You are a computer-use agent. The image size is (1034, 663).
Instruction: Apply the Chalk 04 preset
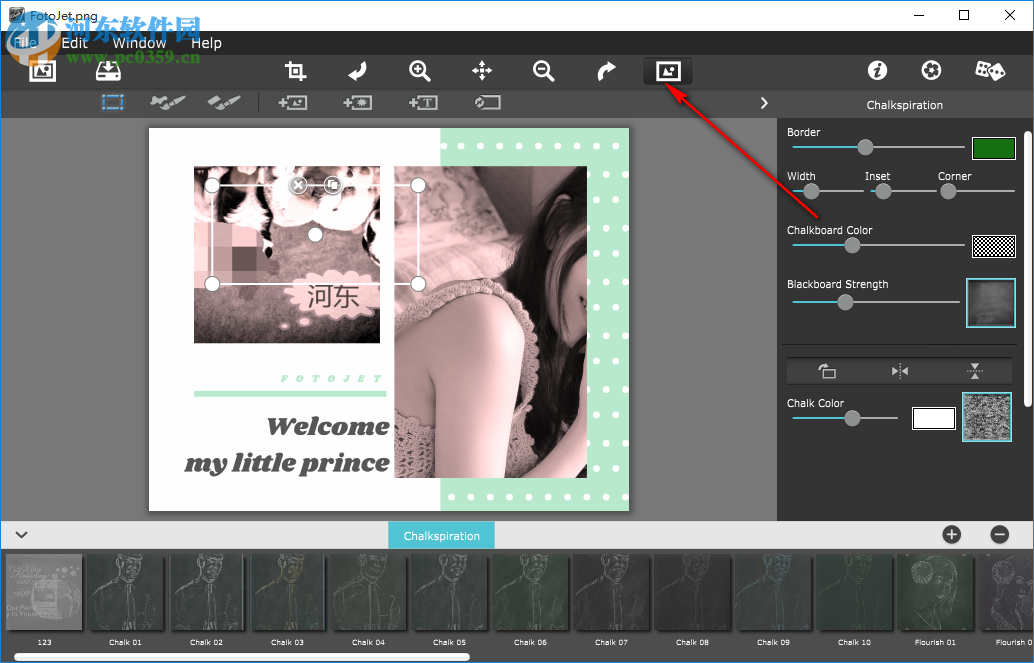368,592
